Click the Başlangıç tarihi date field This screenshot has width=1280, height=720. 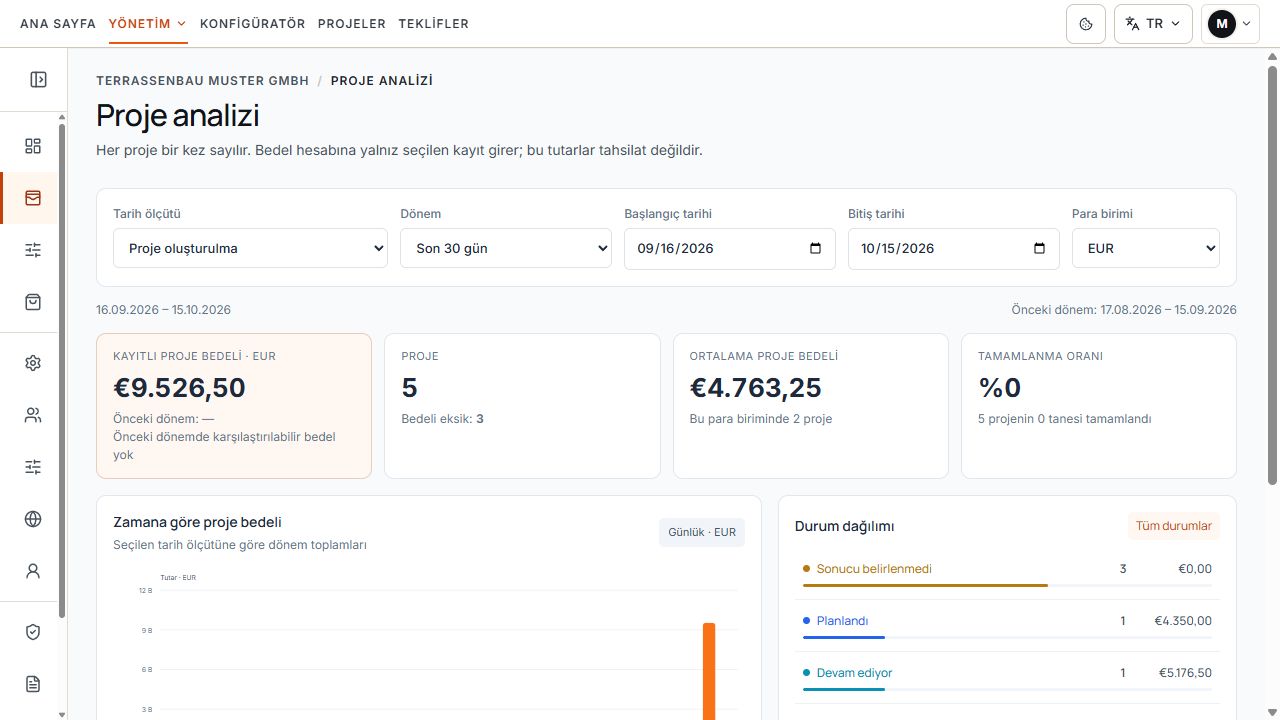click(x=730, y=249)
